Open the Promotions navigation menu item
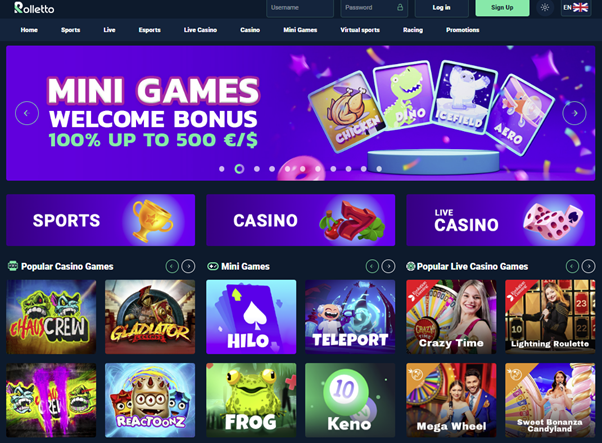The height and width of the screenshot is (443, 602). pyautogui.click(x=462, y=30)
